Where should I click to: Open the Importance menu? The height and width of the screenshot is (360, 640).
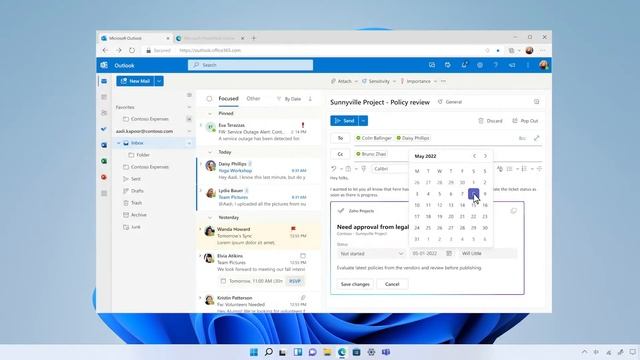418,81
